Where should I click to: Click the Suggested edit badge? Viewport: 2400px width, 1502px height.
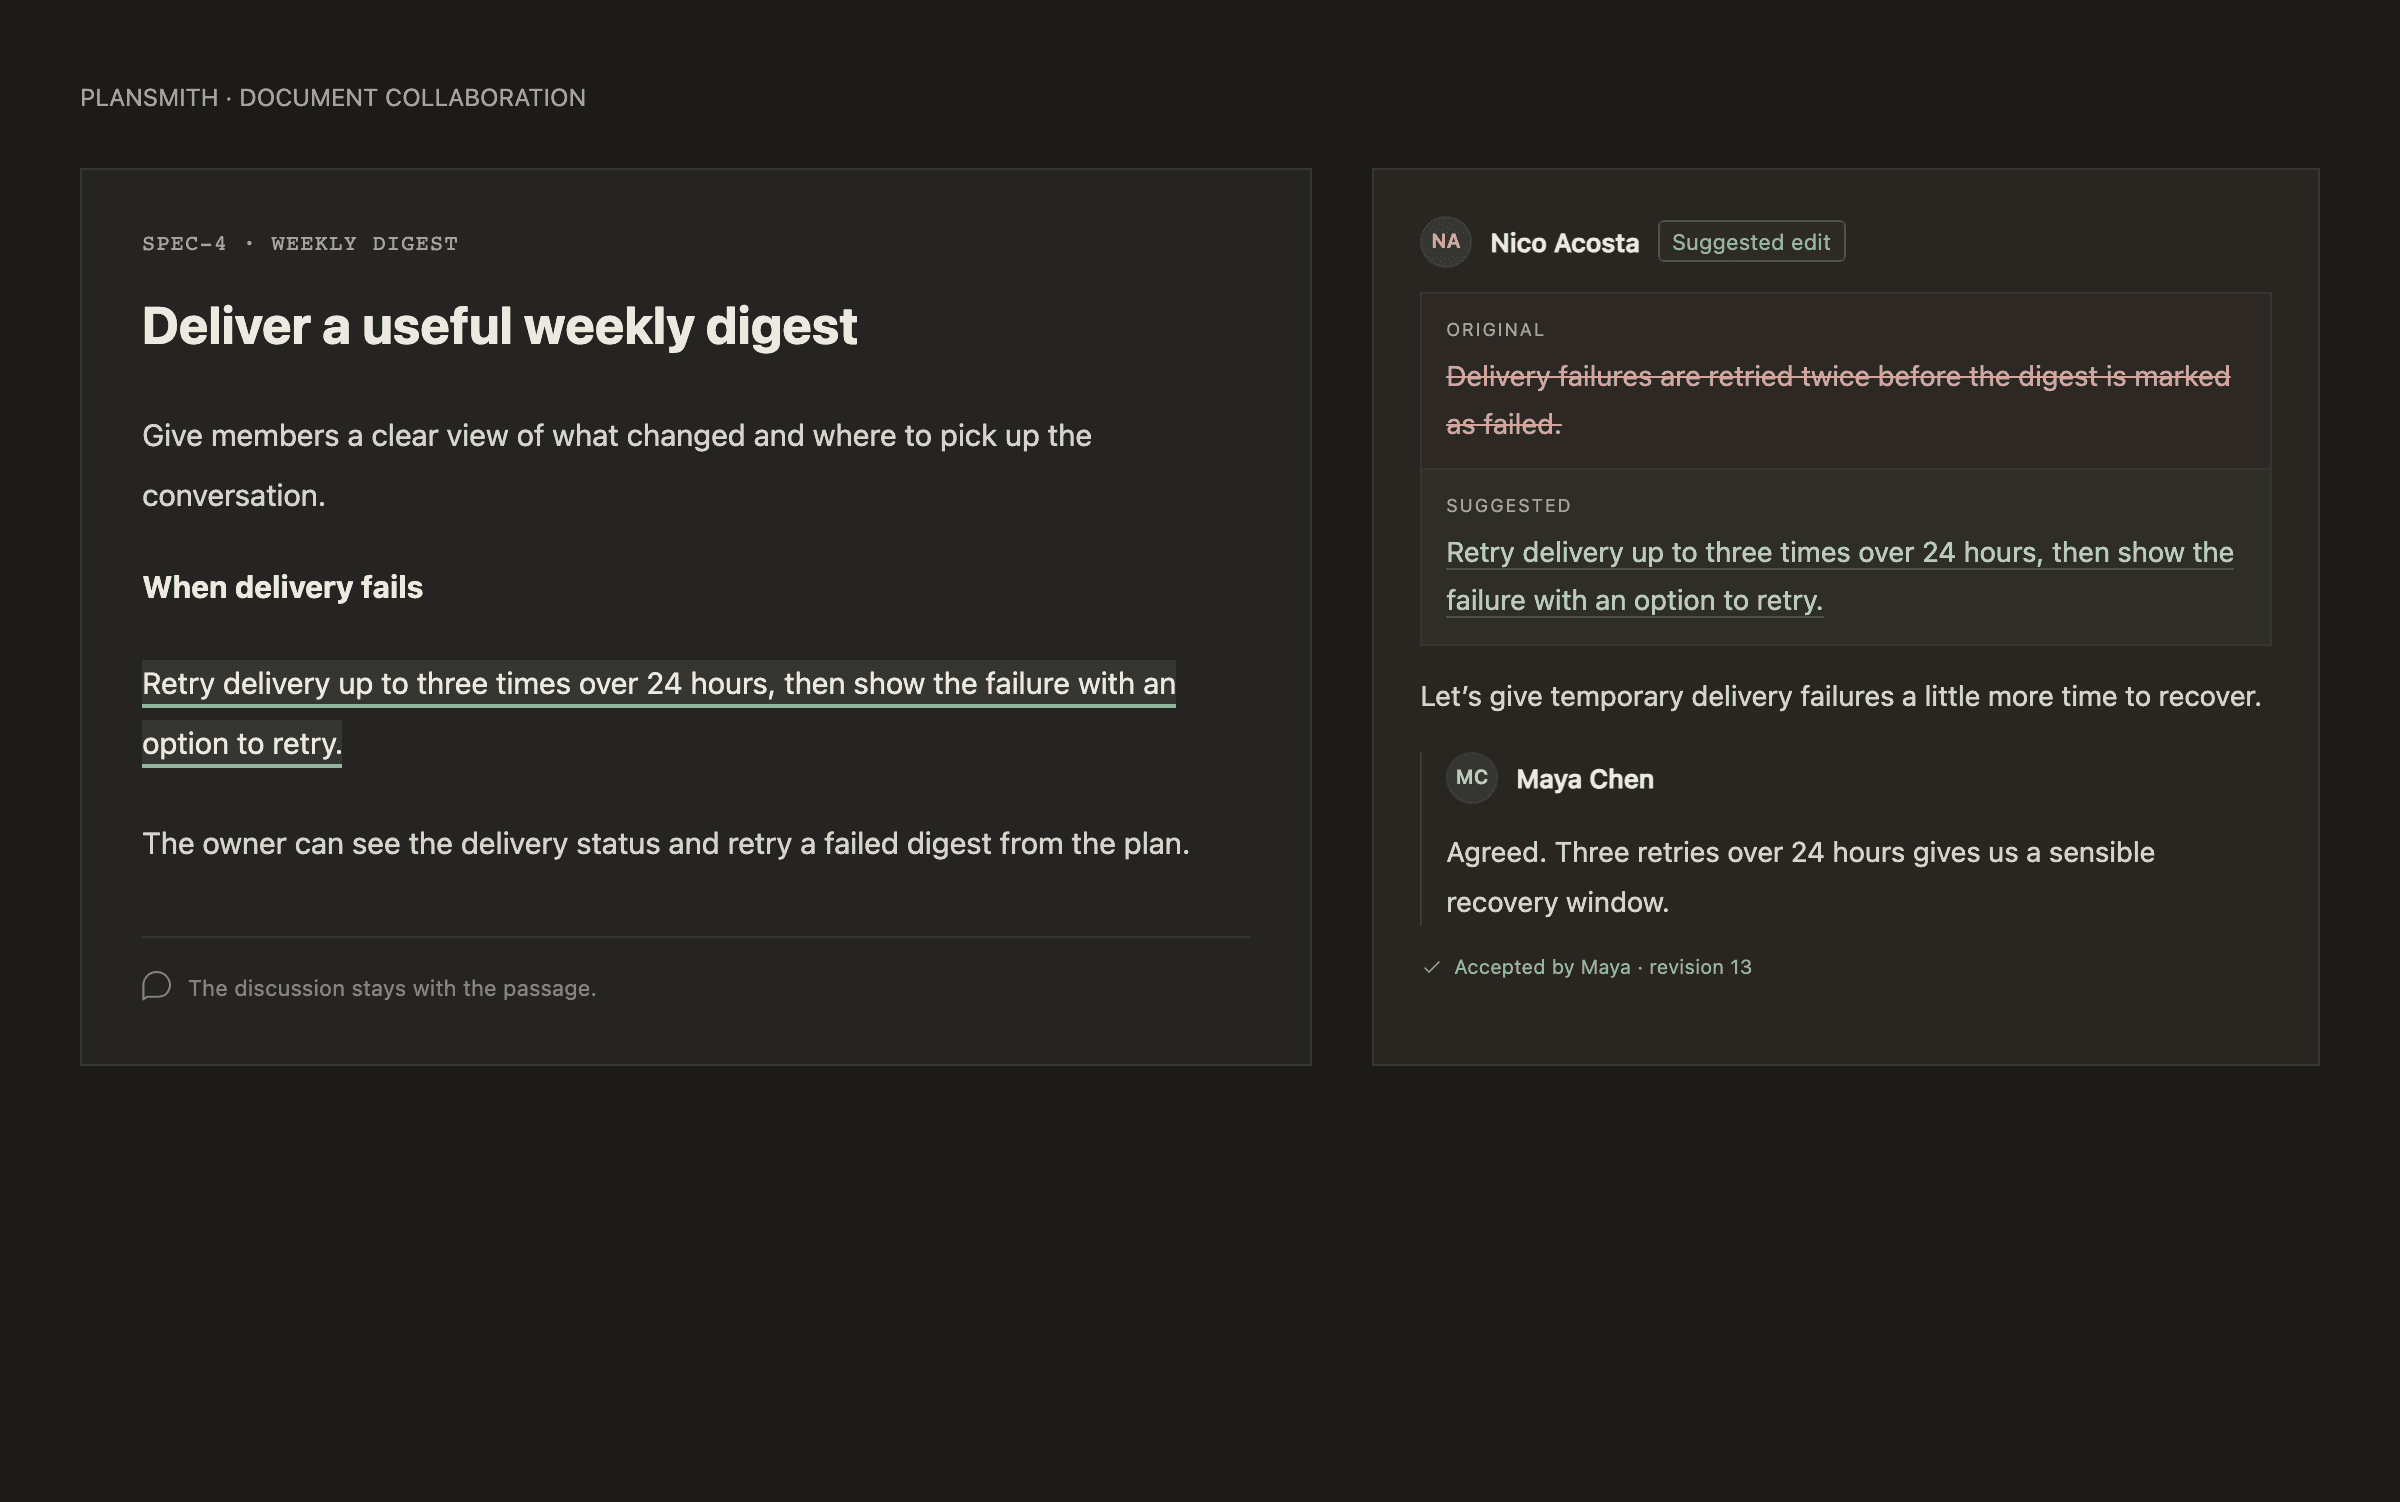(x=1751, y=242)
